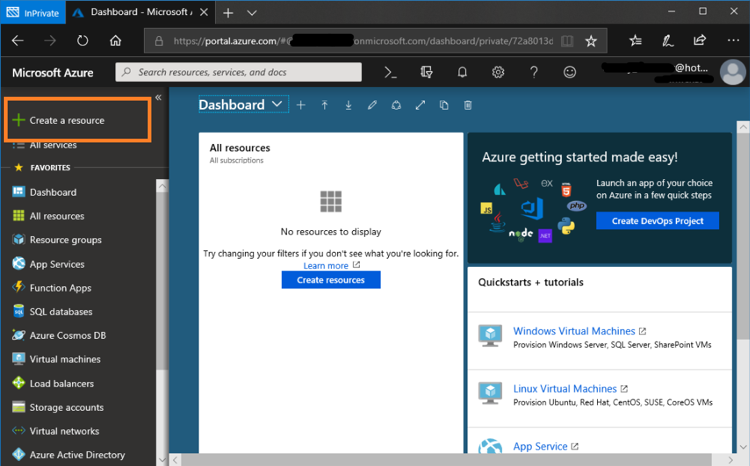
Task: Click browser Back arrow
Action: [18, 41]
